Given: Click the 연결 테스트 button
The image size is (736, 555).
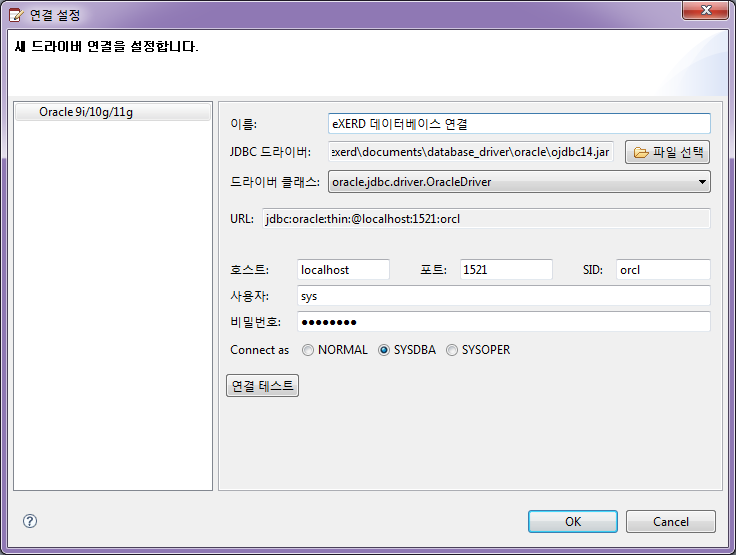Looking at the screenshot, I should 262,385.
